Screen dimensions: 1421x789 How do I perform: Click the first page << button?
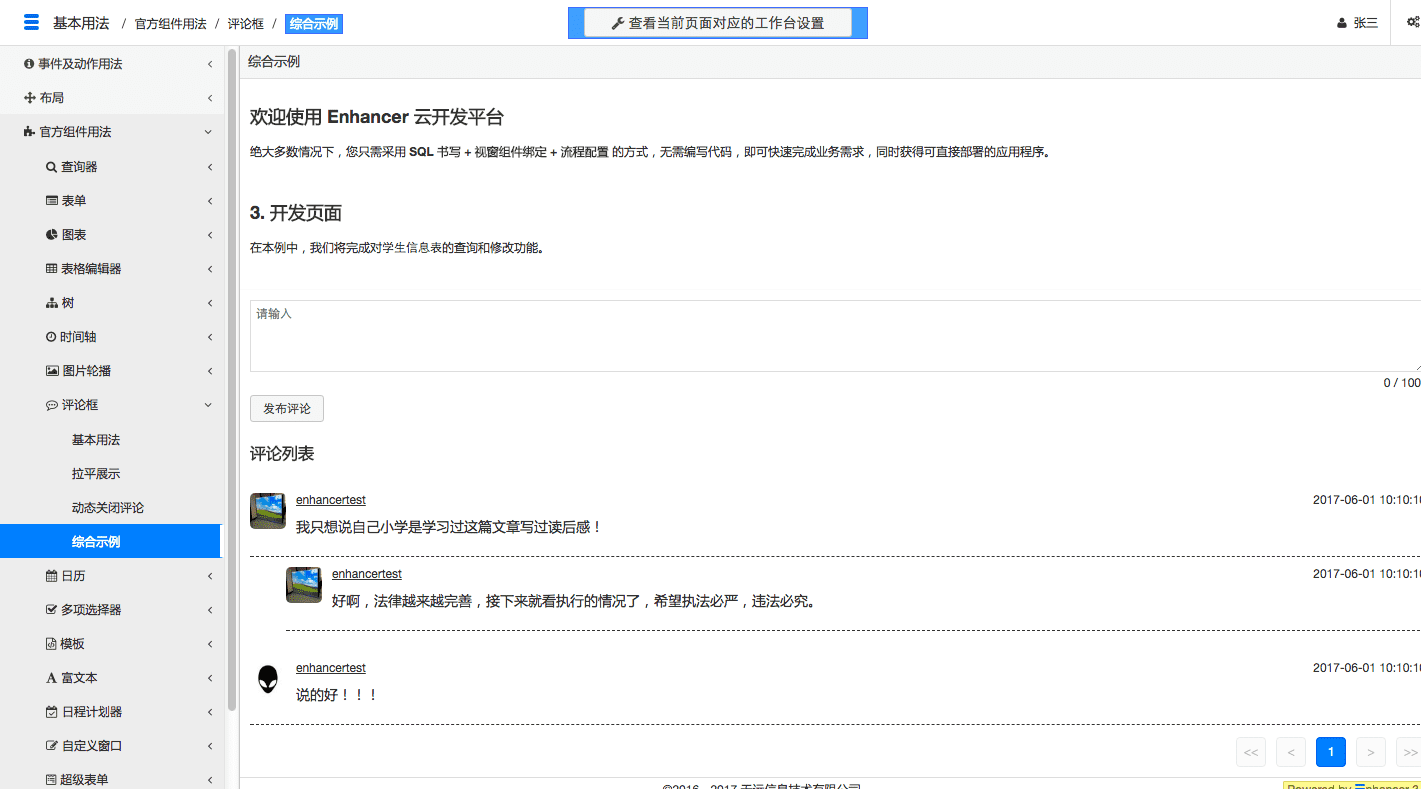click(1251, 752)
